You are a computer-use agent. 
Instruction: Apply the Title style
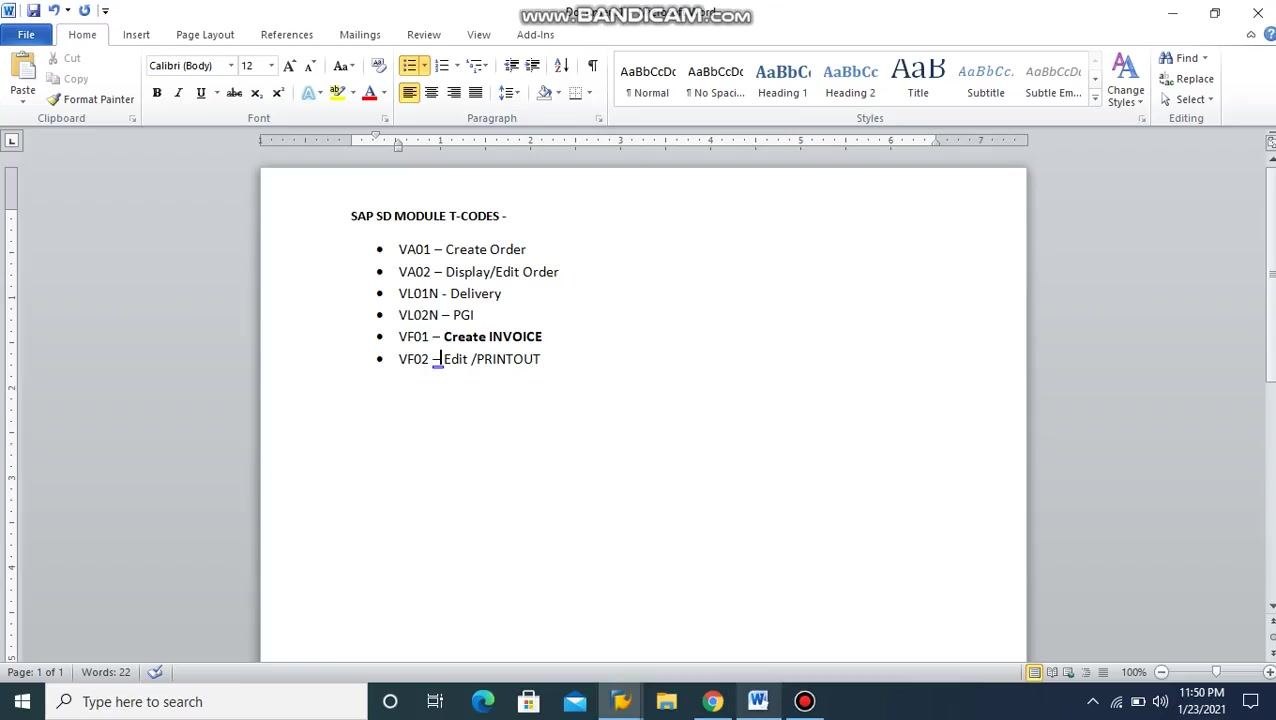pos(918,80)
